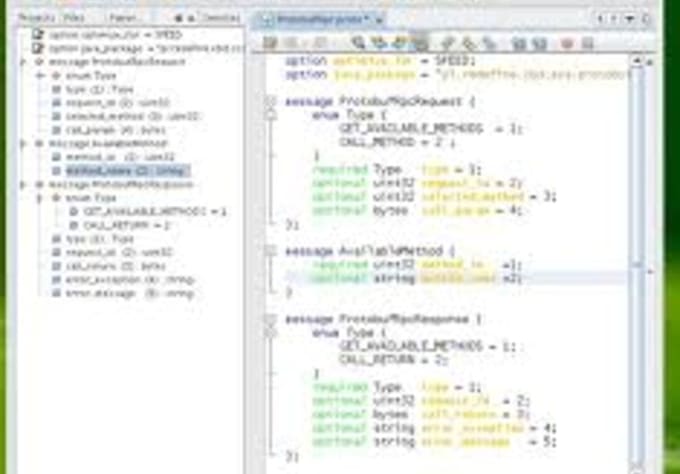The image size is (680, 474).
Task: Select the 'option java_package' navigator row
Action: [x=145, y=48]
